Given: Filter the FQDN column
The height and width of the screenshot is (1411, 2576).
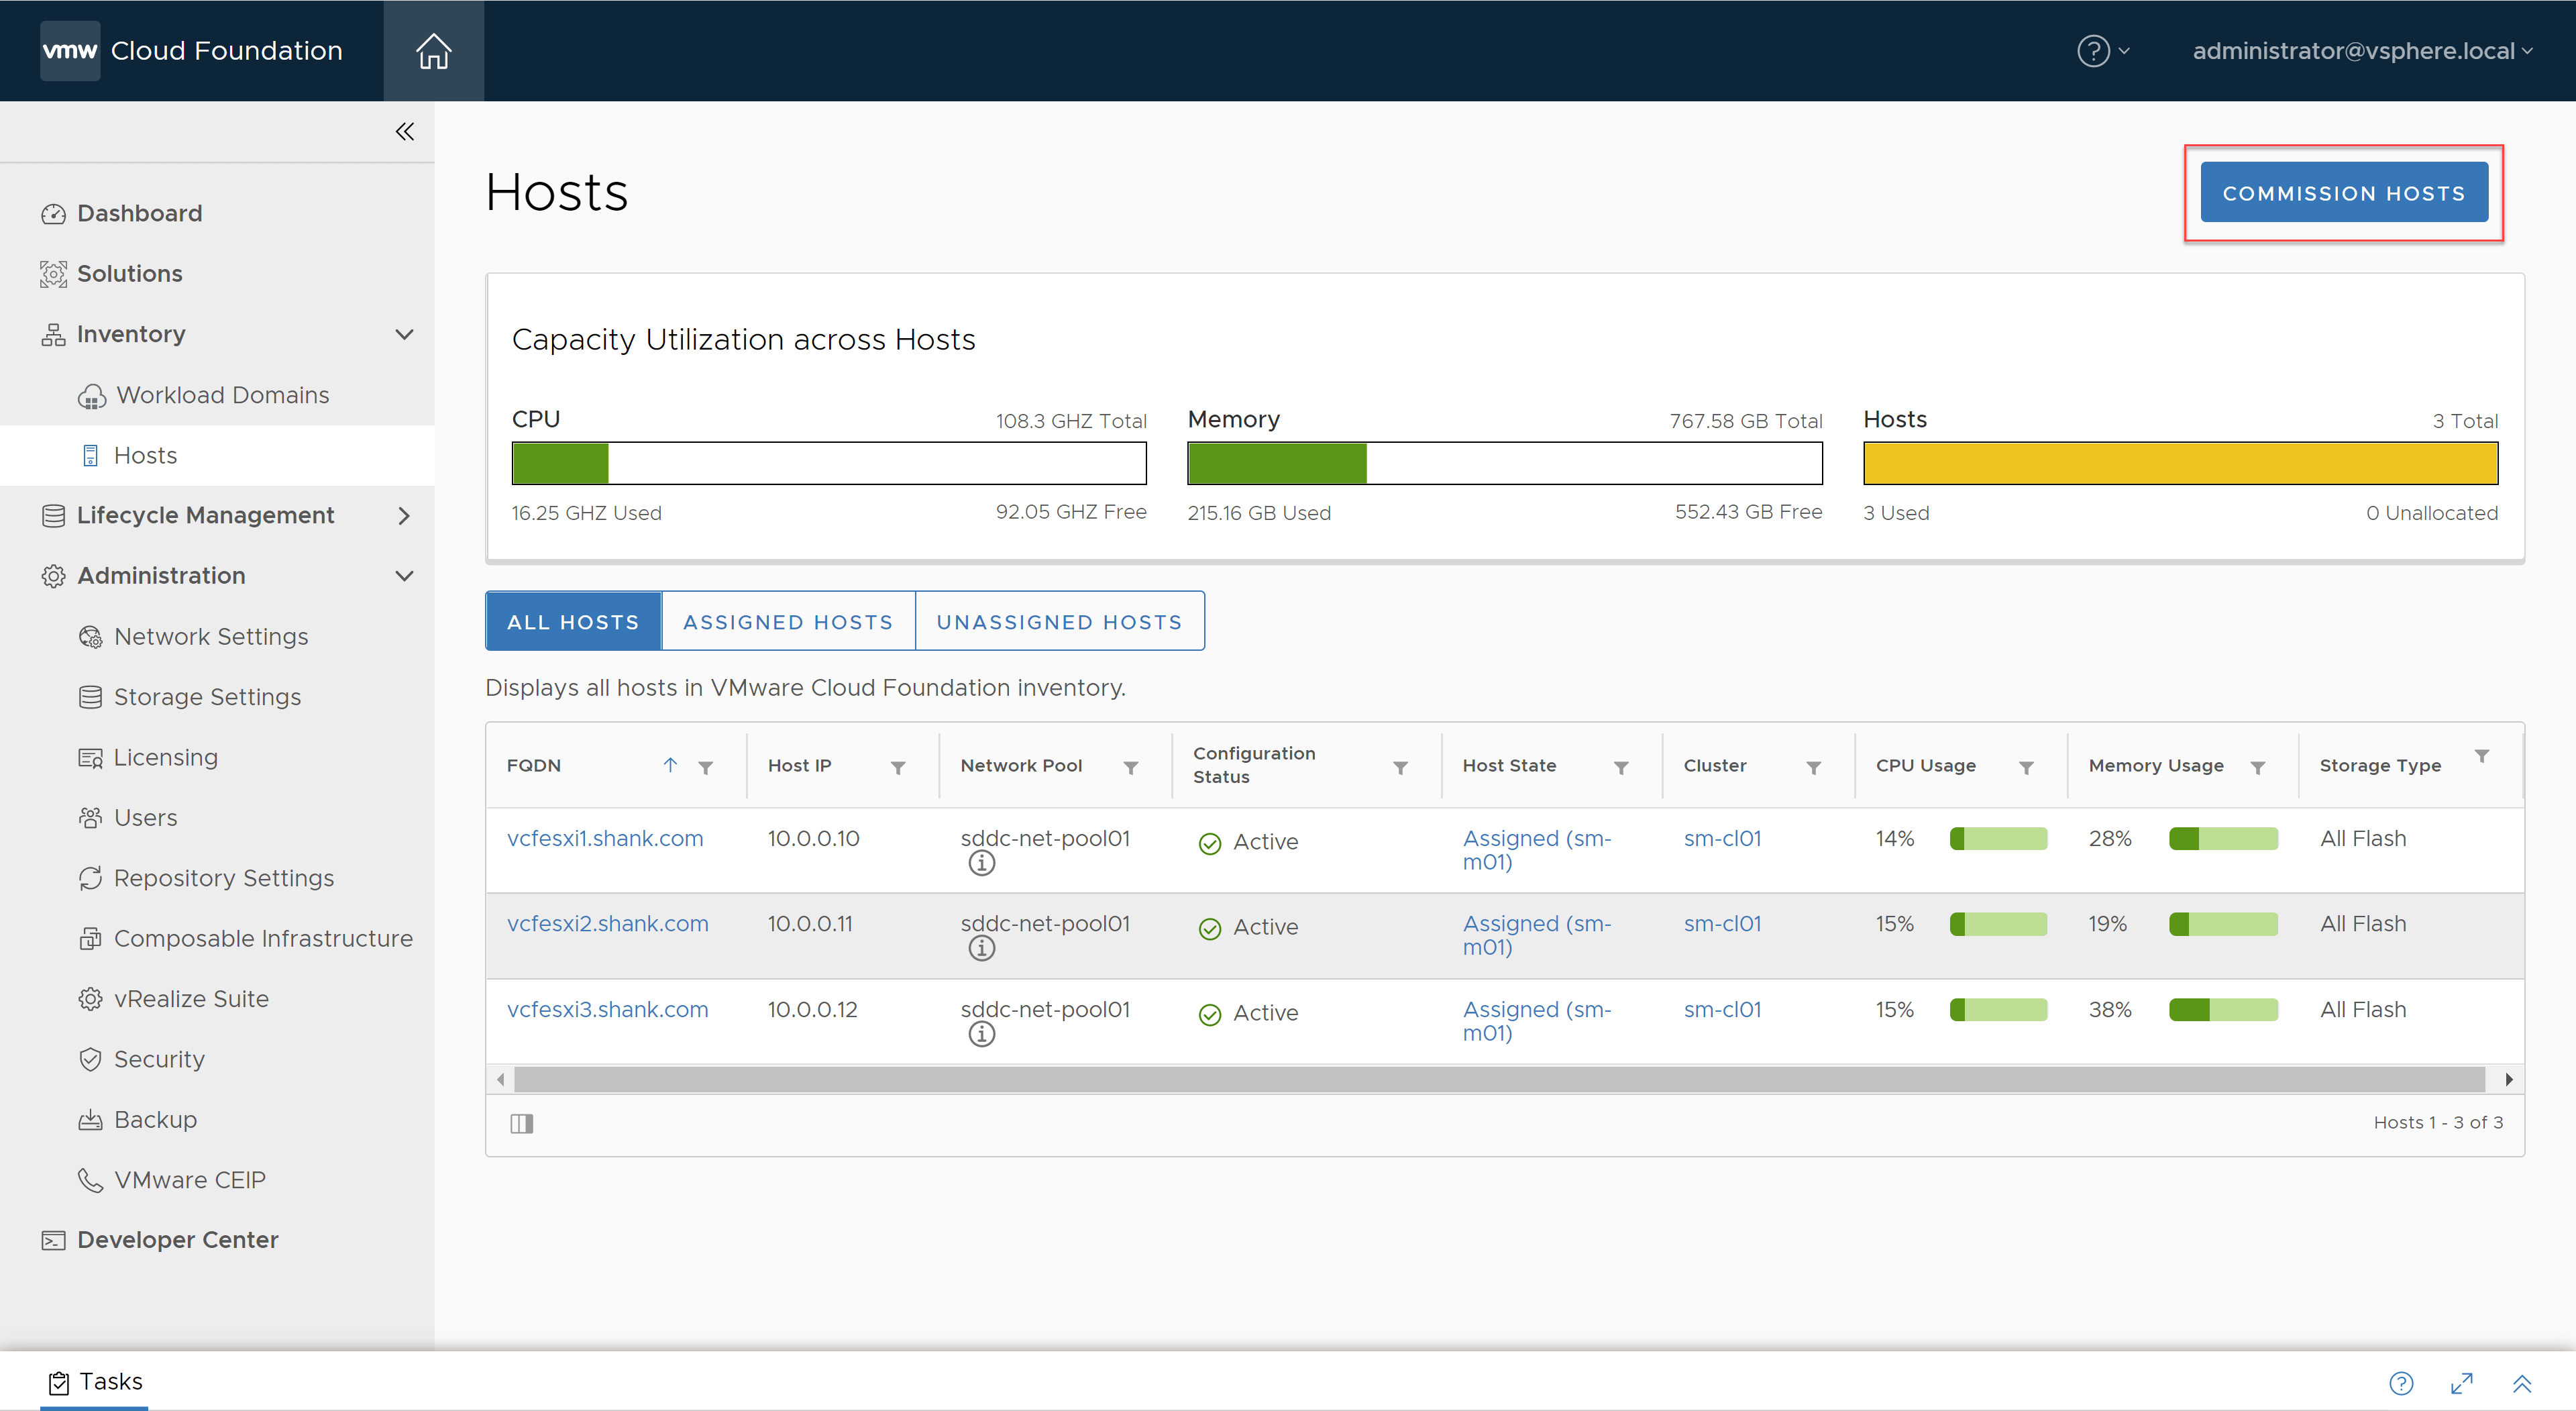Looking at the screenshot, I should (x=705, y=767).
